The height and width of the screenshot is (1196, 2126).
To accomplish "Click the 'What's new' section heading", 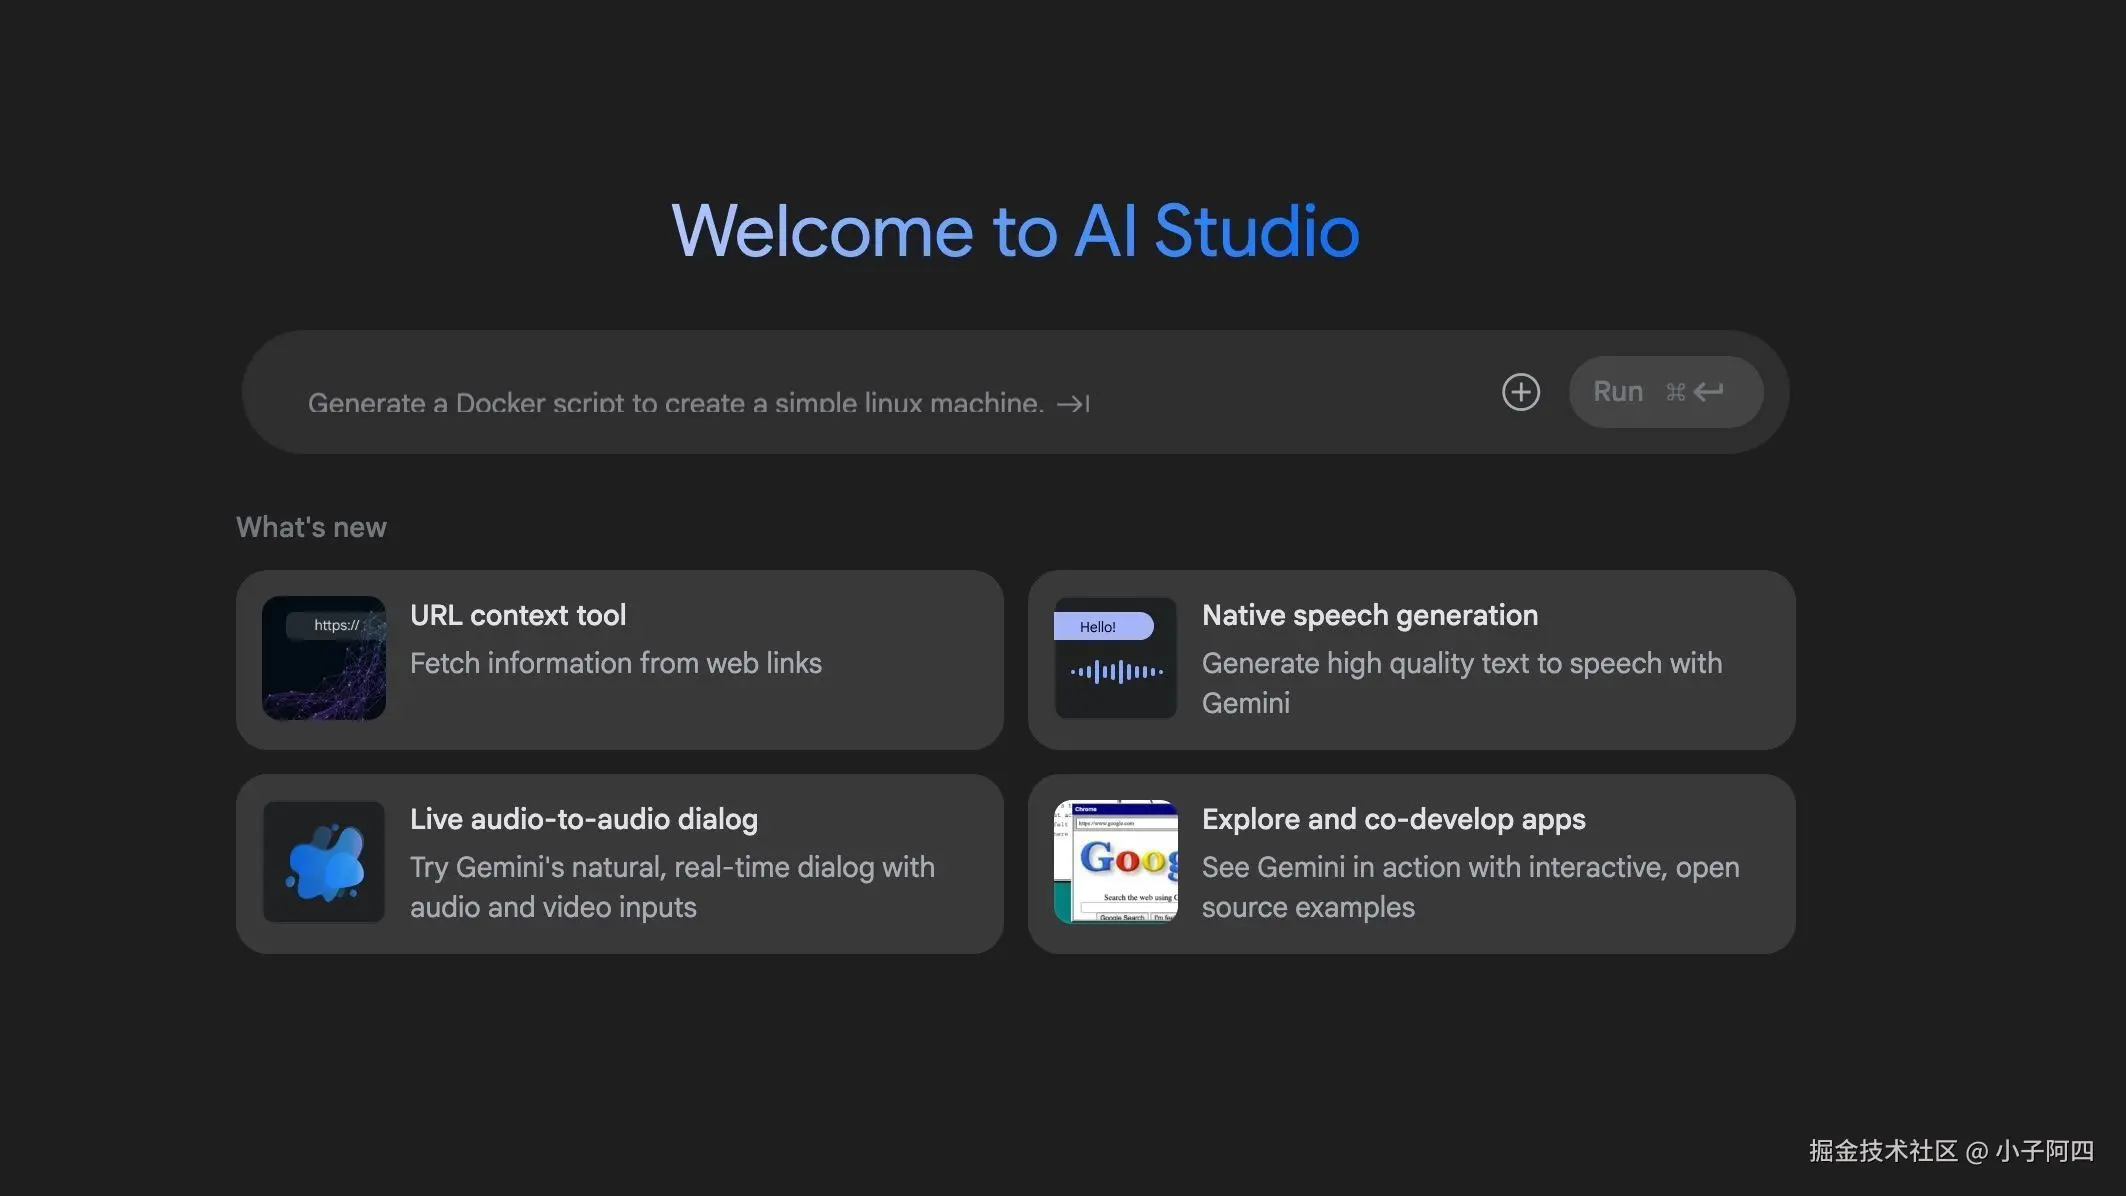I will coord(310,526).
